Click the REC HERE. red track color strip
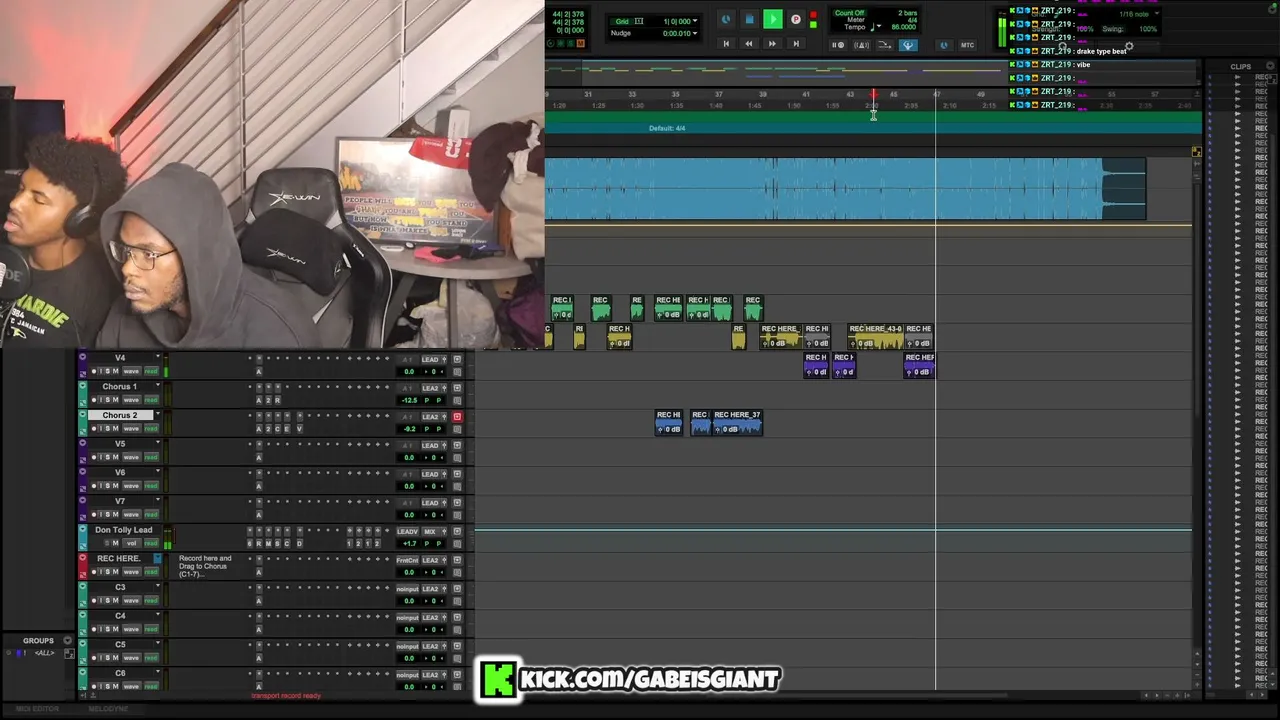1280x720 pixels. point(82,565)
